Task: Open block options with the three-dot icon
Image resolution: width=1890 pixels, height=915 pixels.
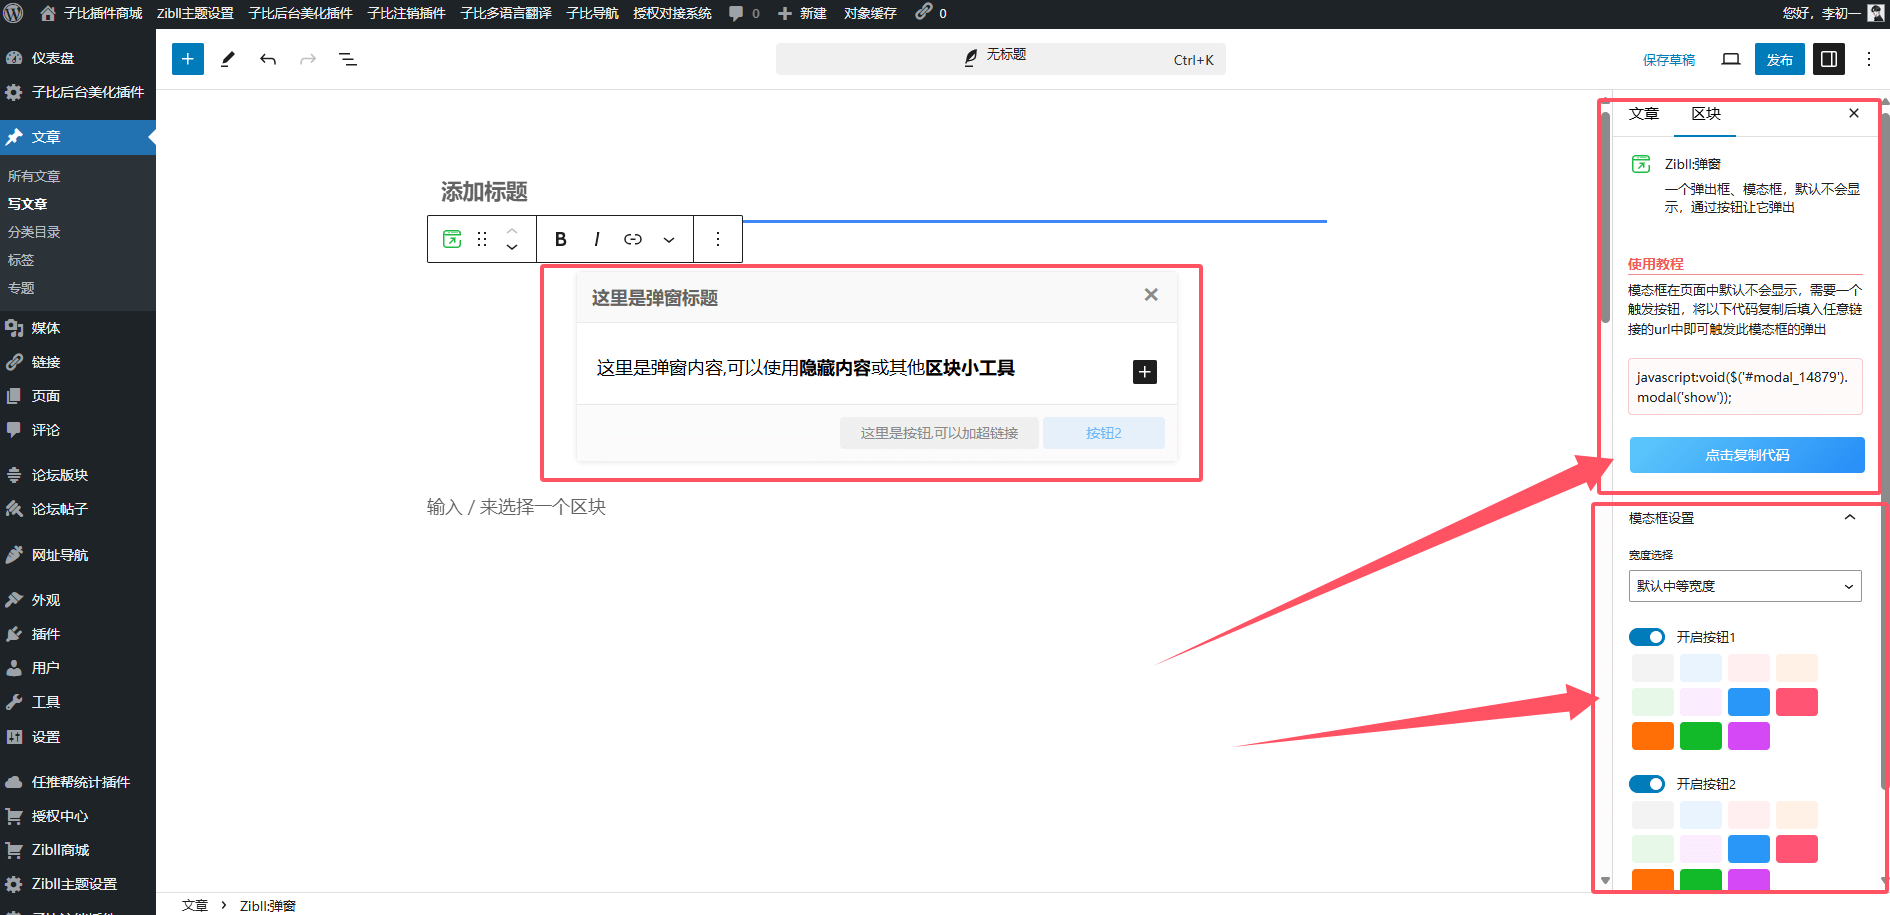Action: [x=718, y=239]
